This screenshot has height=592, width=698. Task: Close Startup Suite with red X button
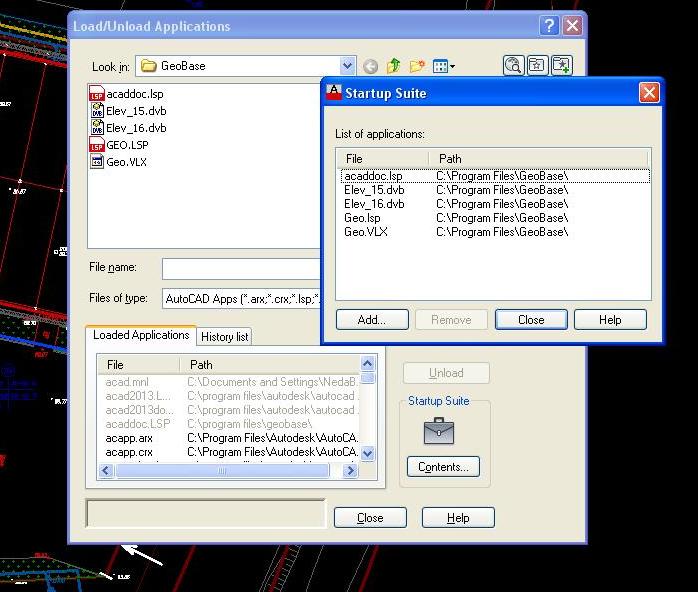(x=649, y=93)
